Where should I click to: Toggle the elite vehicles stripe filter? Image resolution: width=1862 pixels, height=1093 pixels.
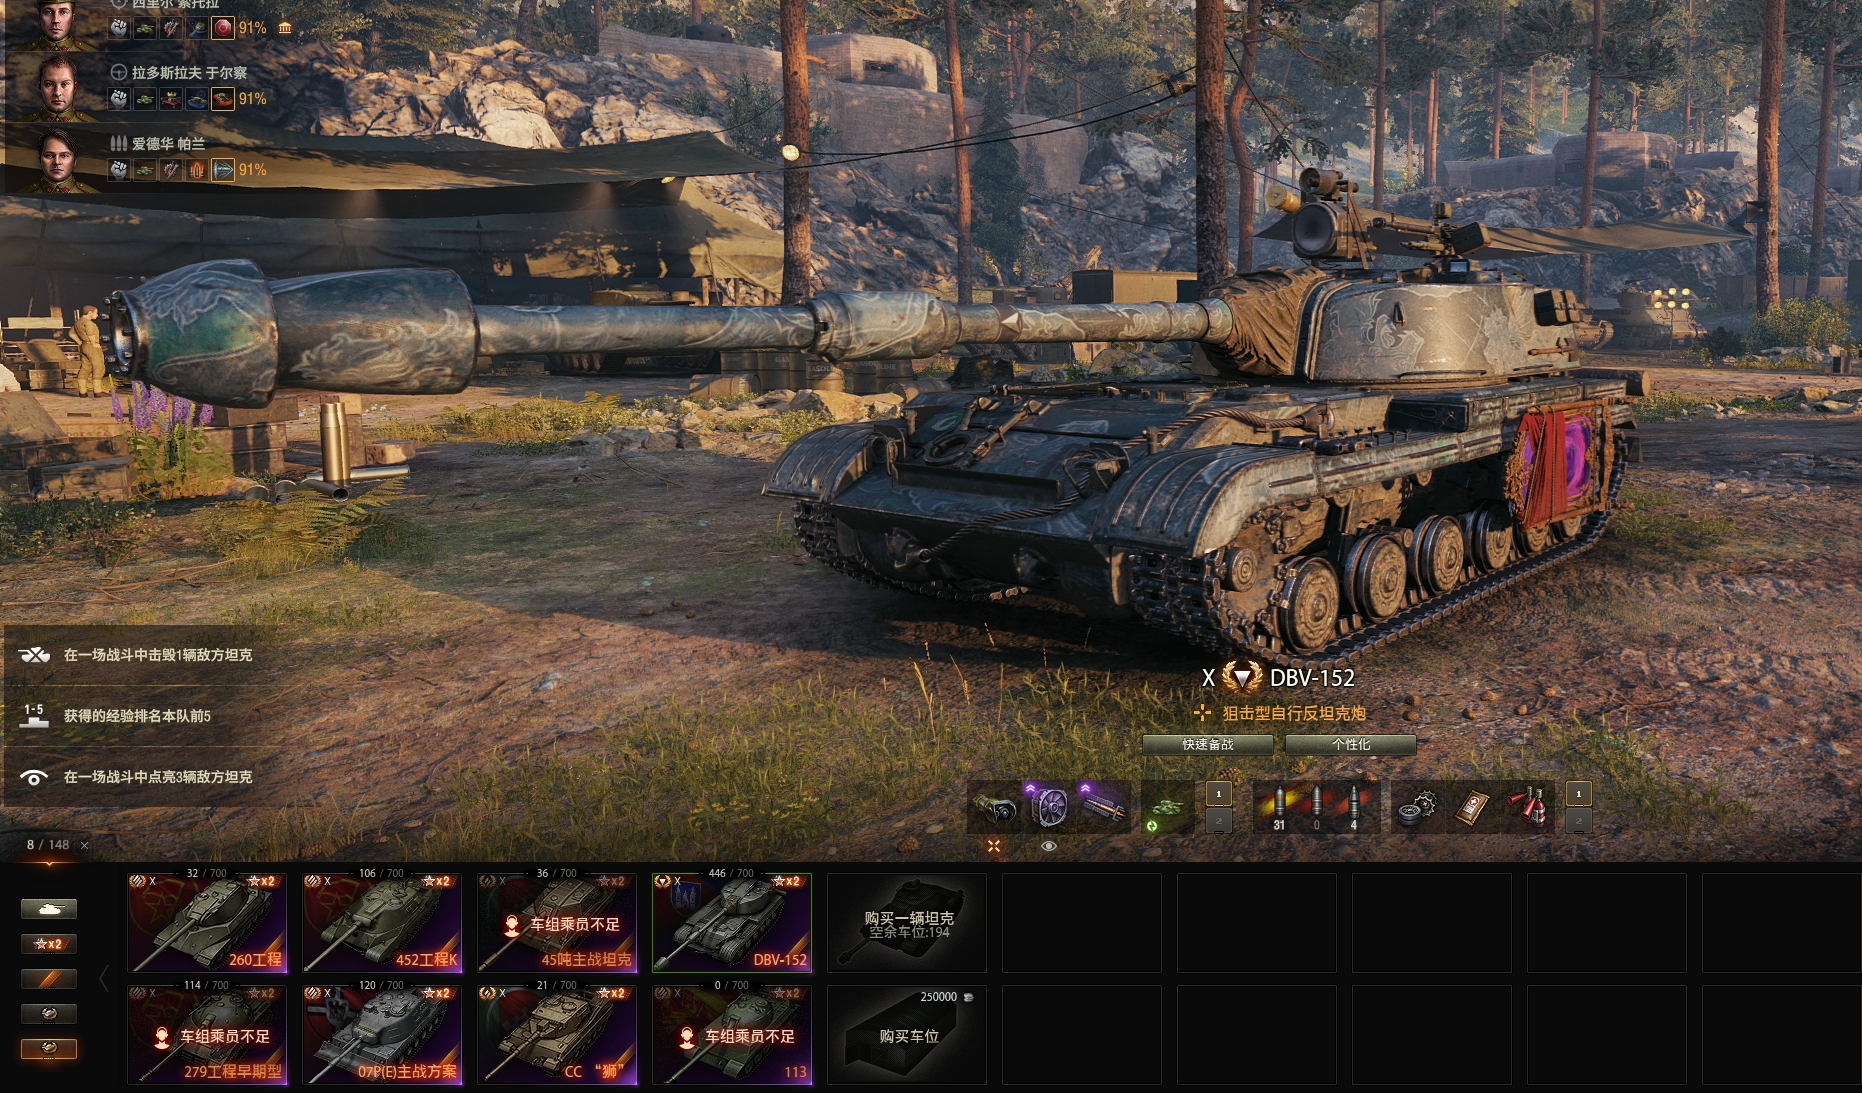click(x=49, y=978)
